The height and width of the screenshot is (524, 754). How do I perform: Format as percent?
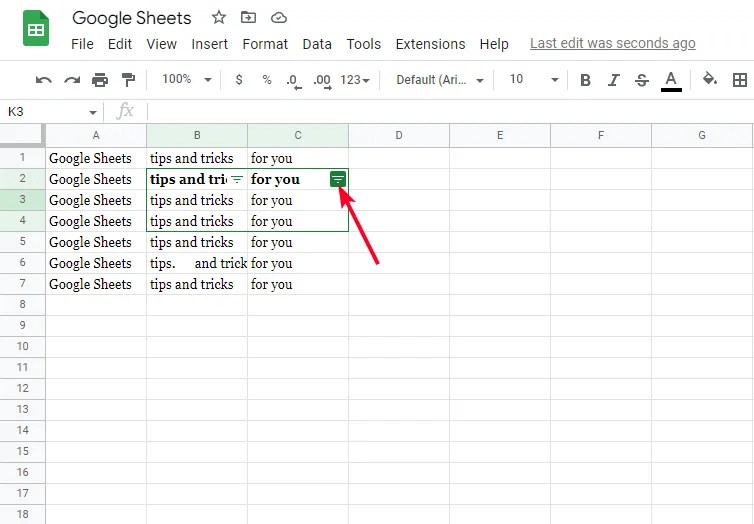(267, 80)
